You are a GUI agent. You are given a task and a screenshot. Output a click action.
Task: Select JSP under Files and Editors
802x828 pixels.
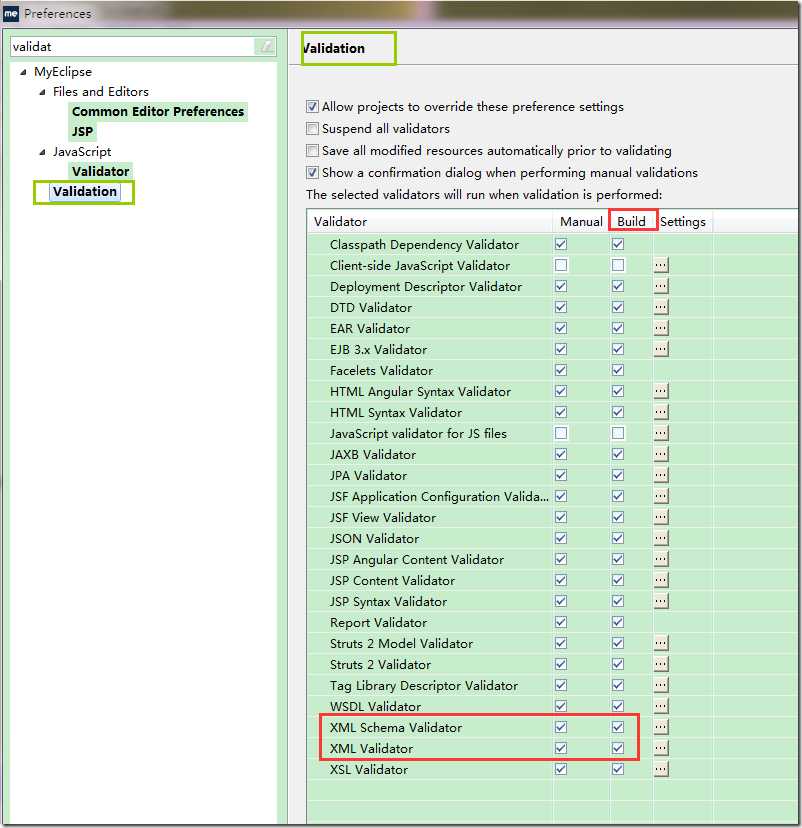pyautogui.click(x=82, y=131)
